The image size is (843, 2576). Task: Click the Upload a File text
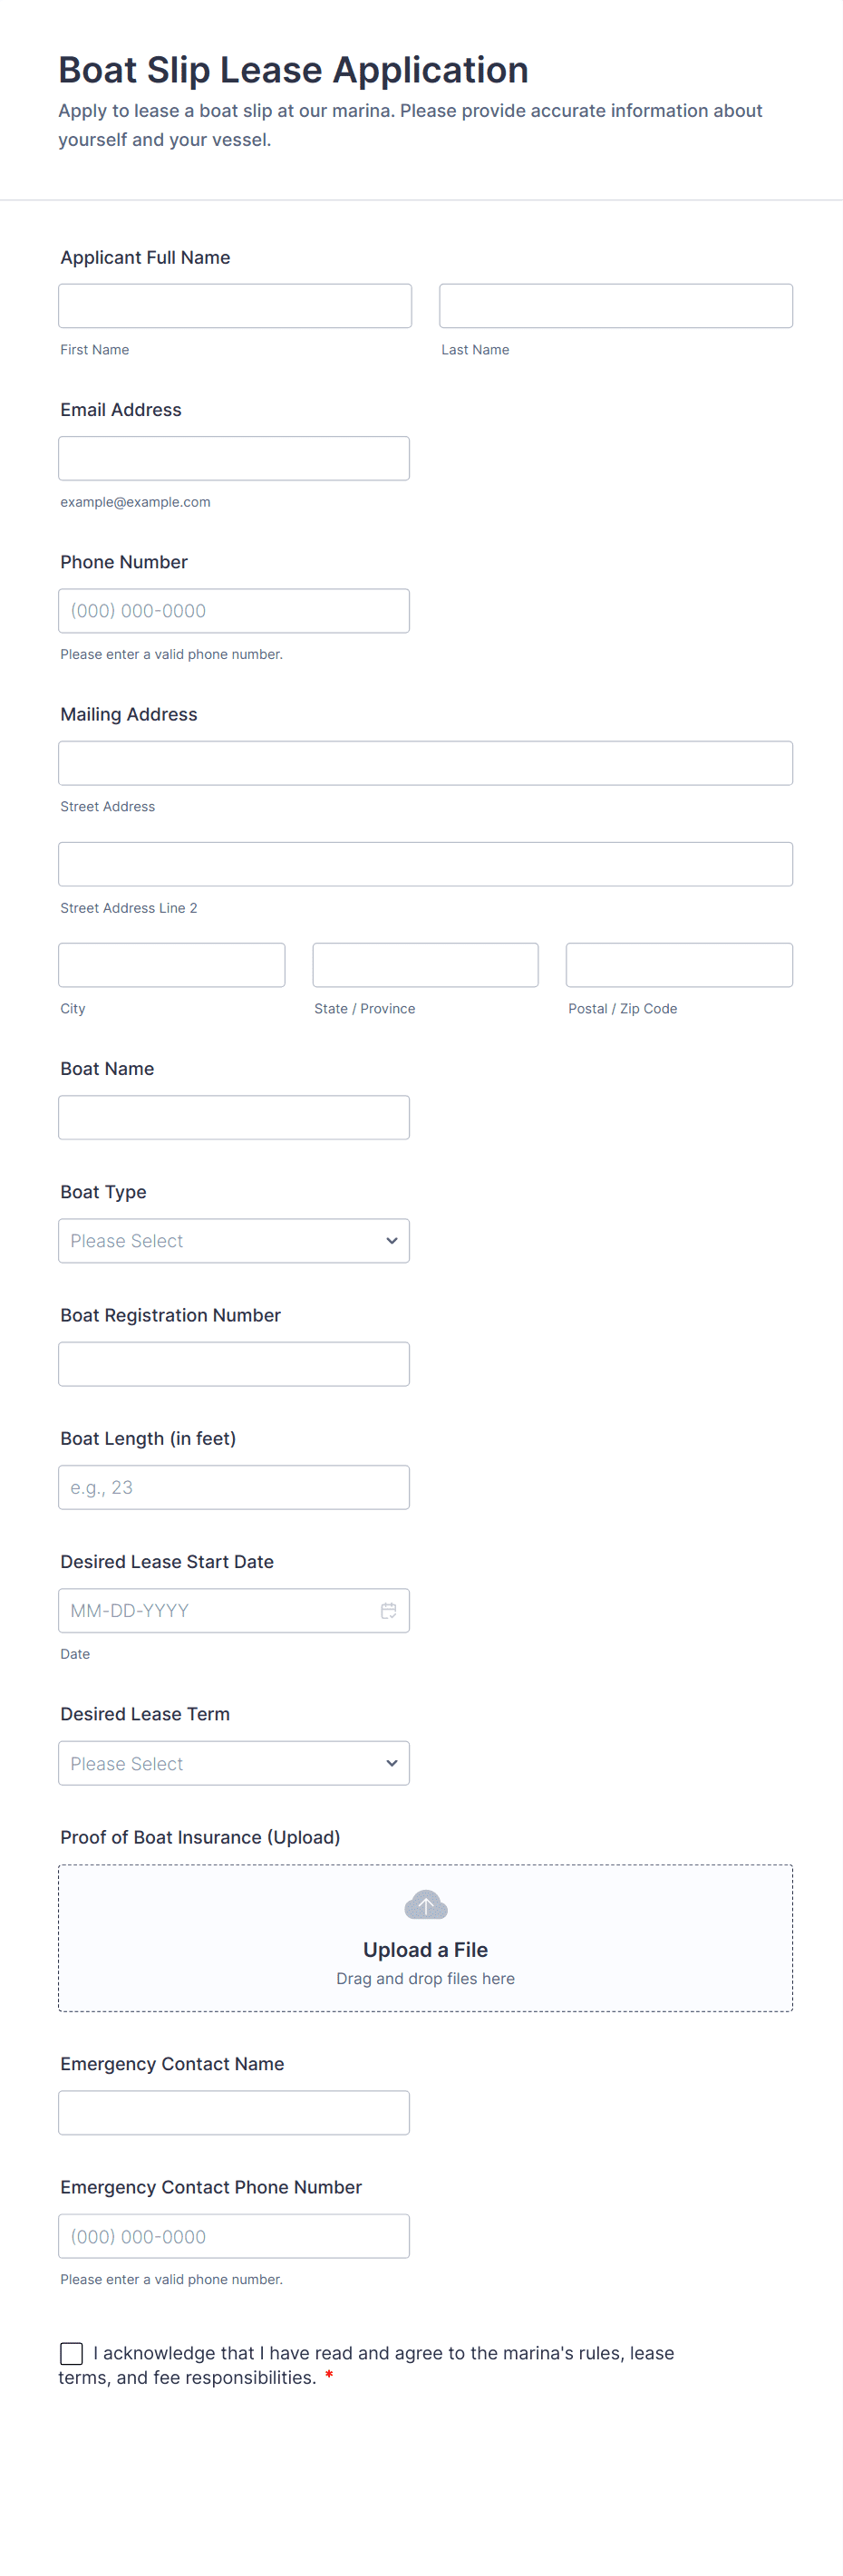click(425, 1949)
